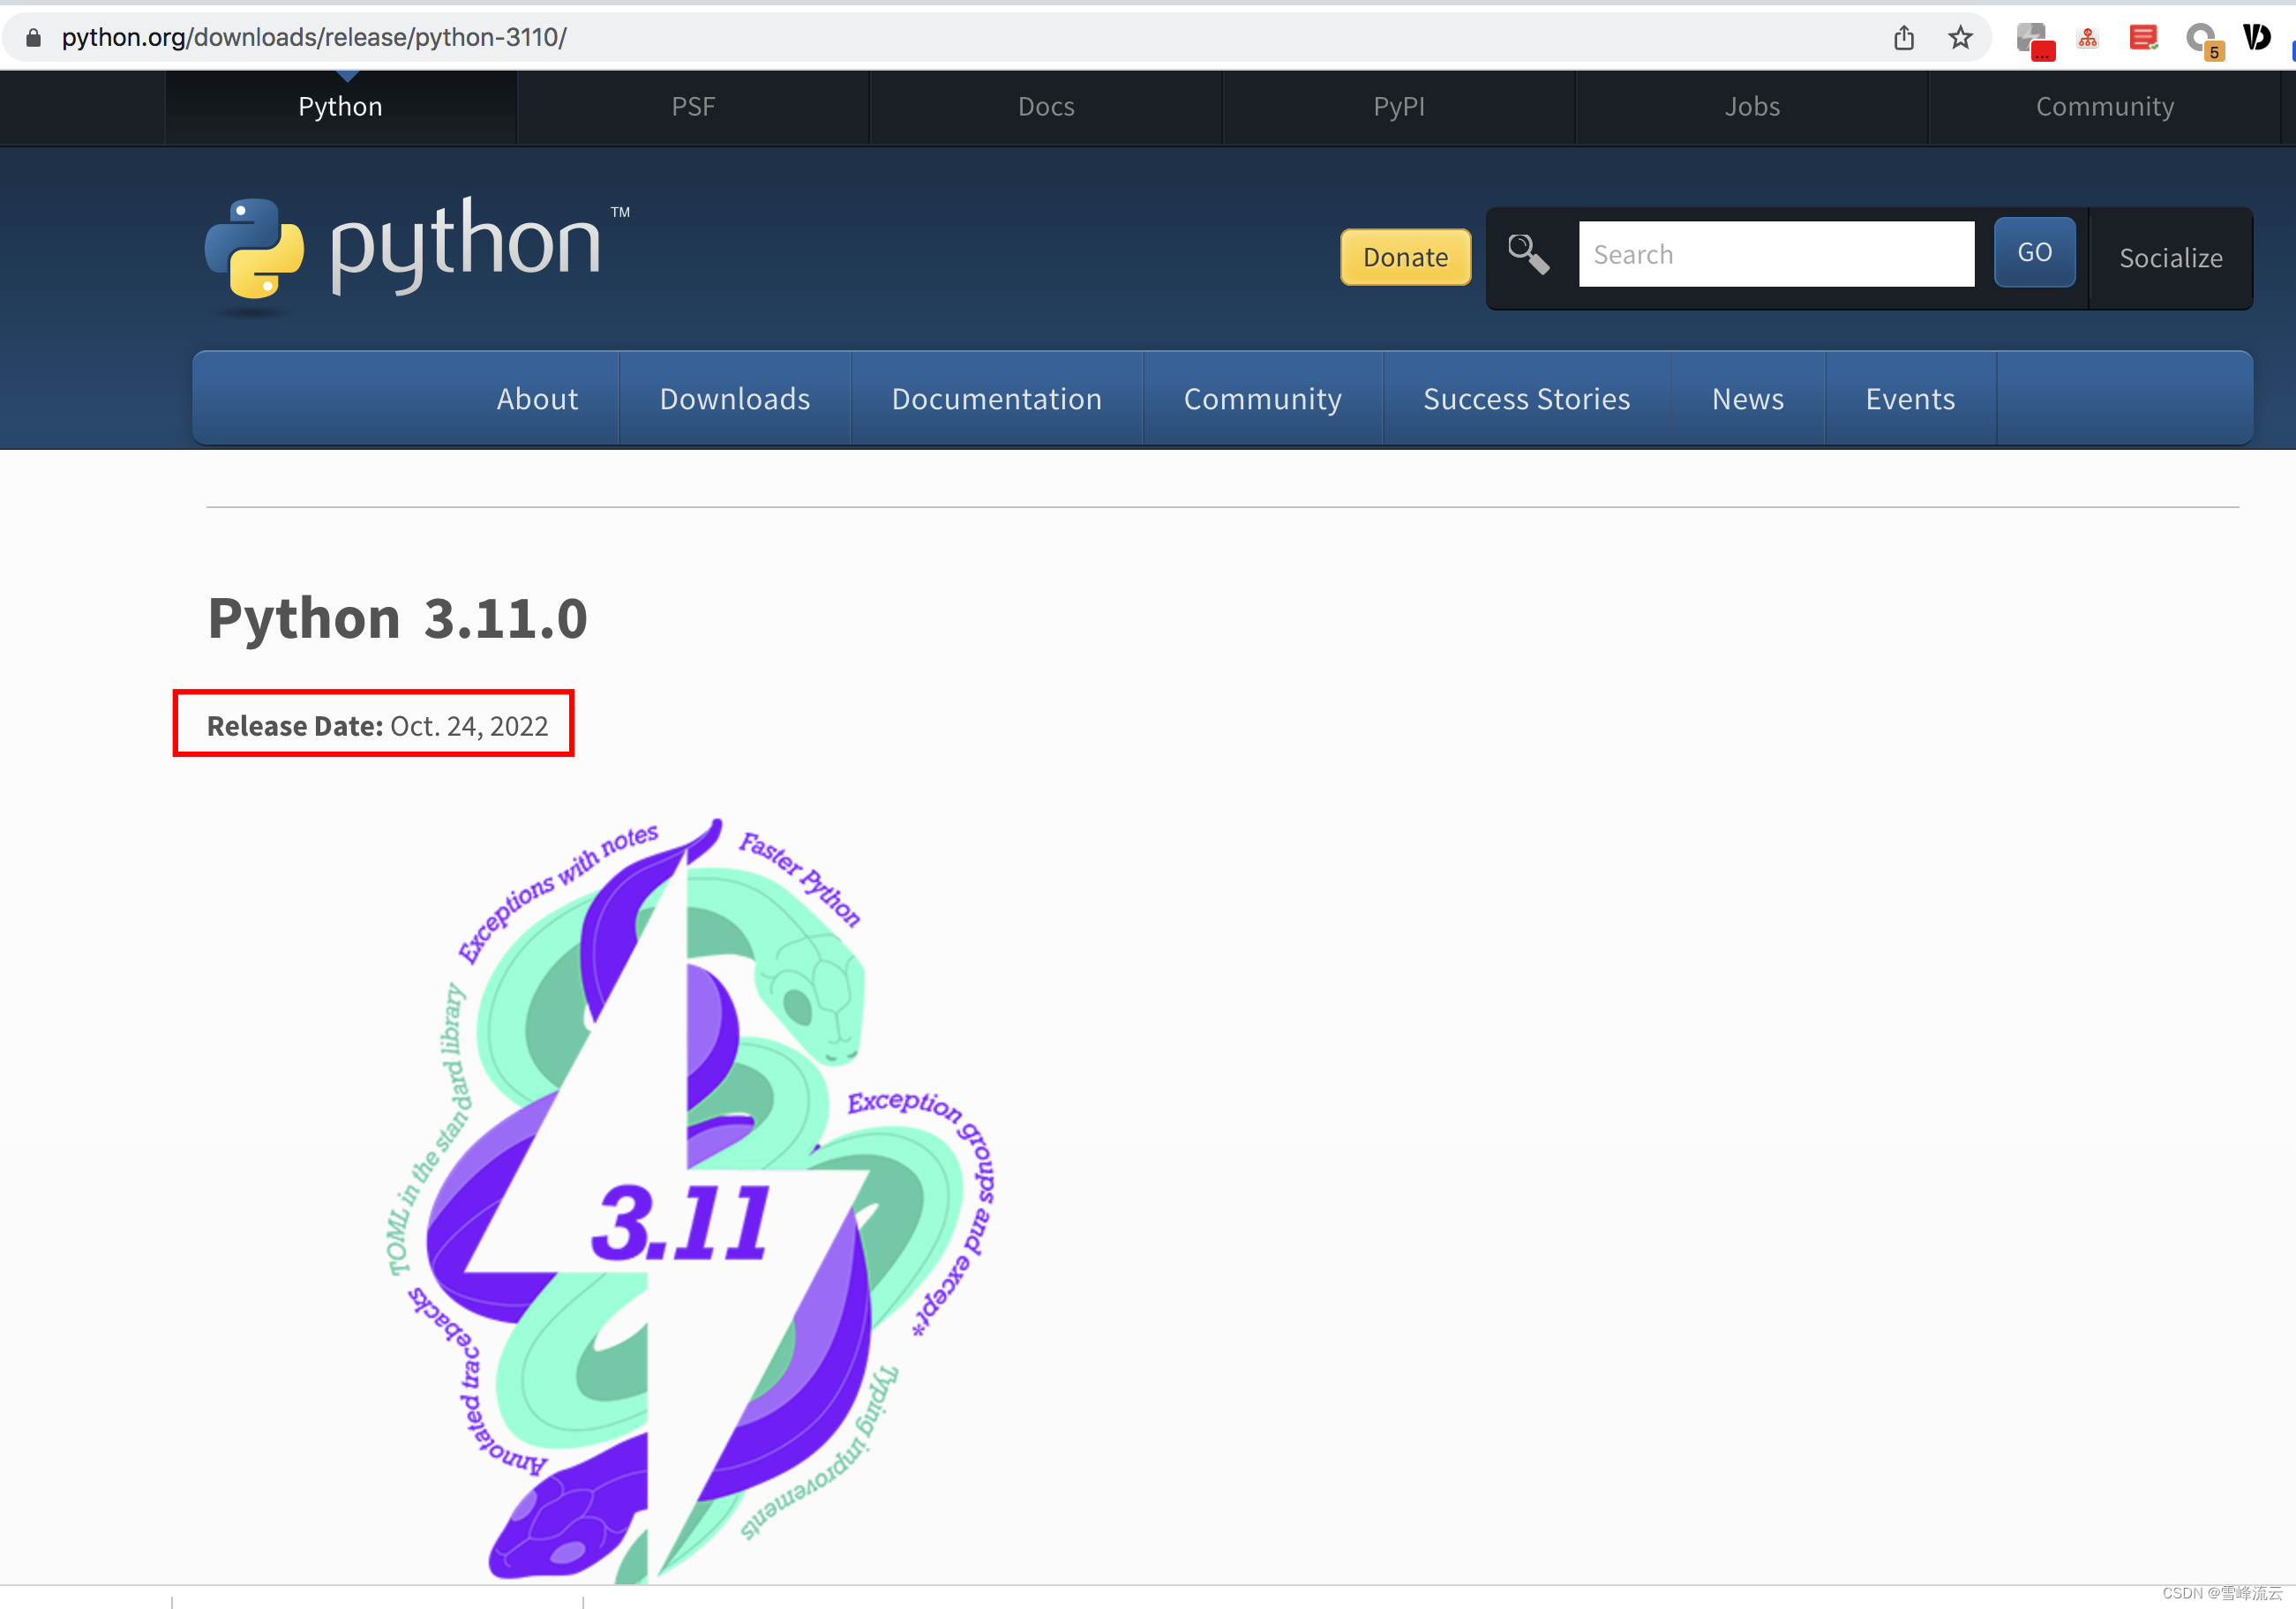Click the magnifying glass search icon

click(x=1527, y=254)
